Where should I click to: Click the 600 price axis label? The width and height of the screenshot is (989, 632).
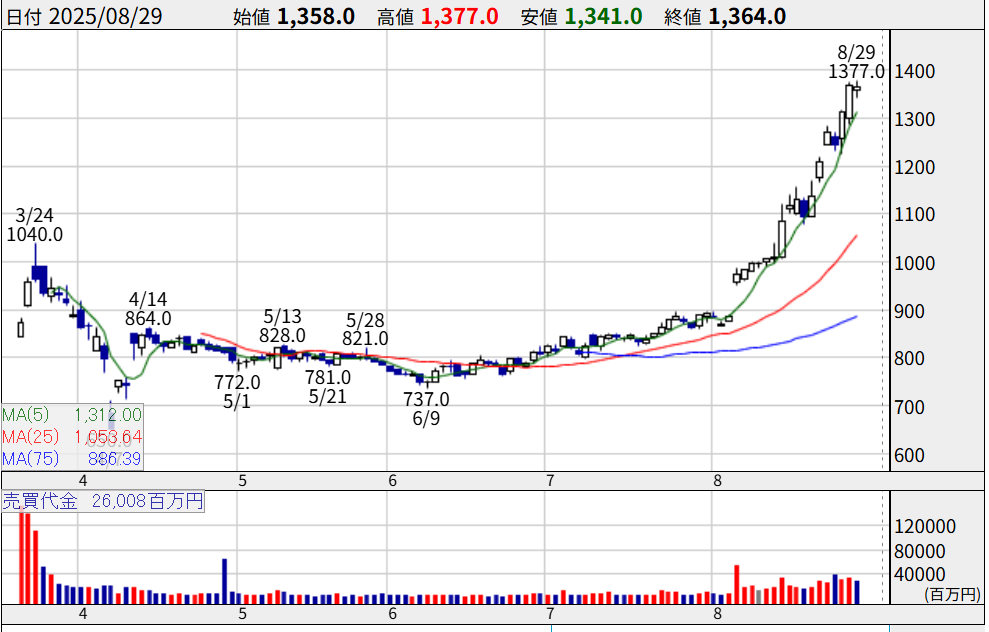click(910, 455)
